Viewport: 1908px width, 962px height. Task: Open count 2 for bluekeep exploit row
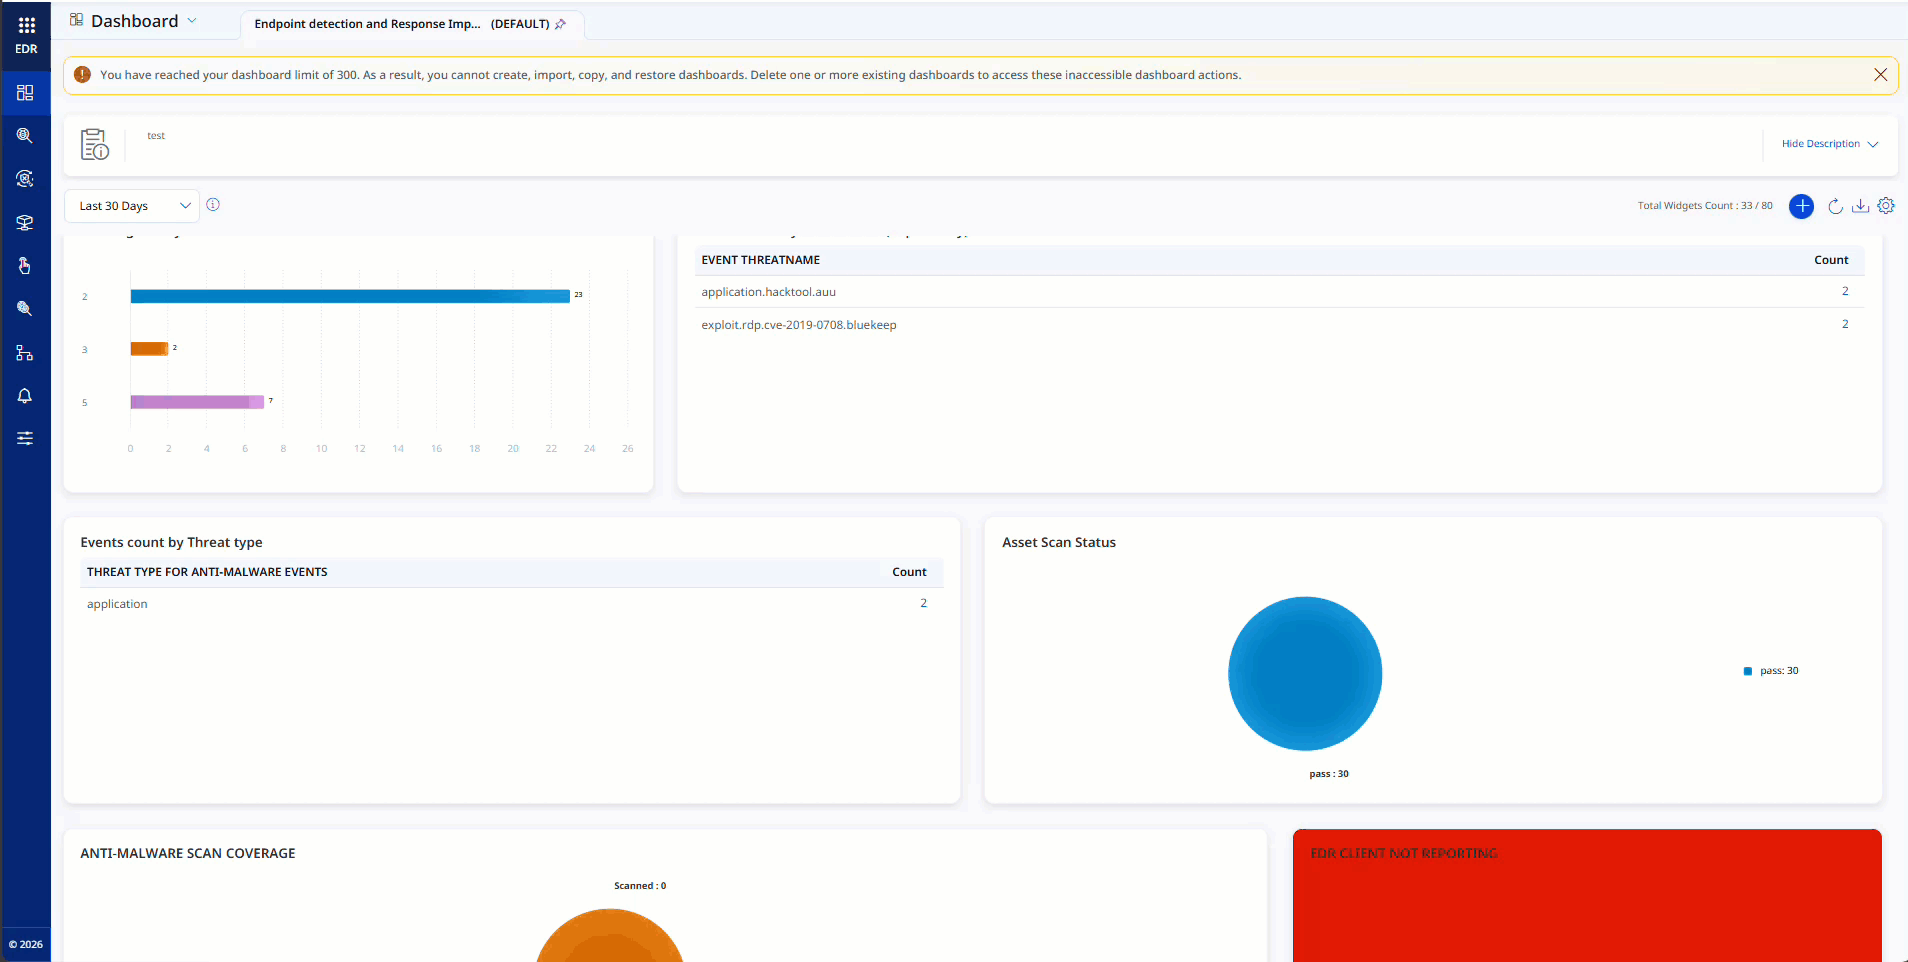pyautogui.click(x=1845, y=324)
